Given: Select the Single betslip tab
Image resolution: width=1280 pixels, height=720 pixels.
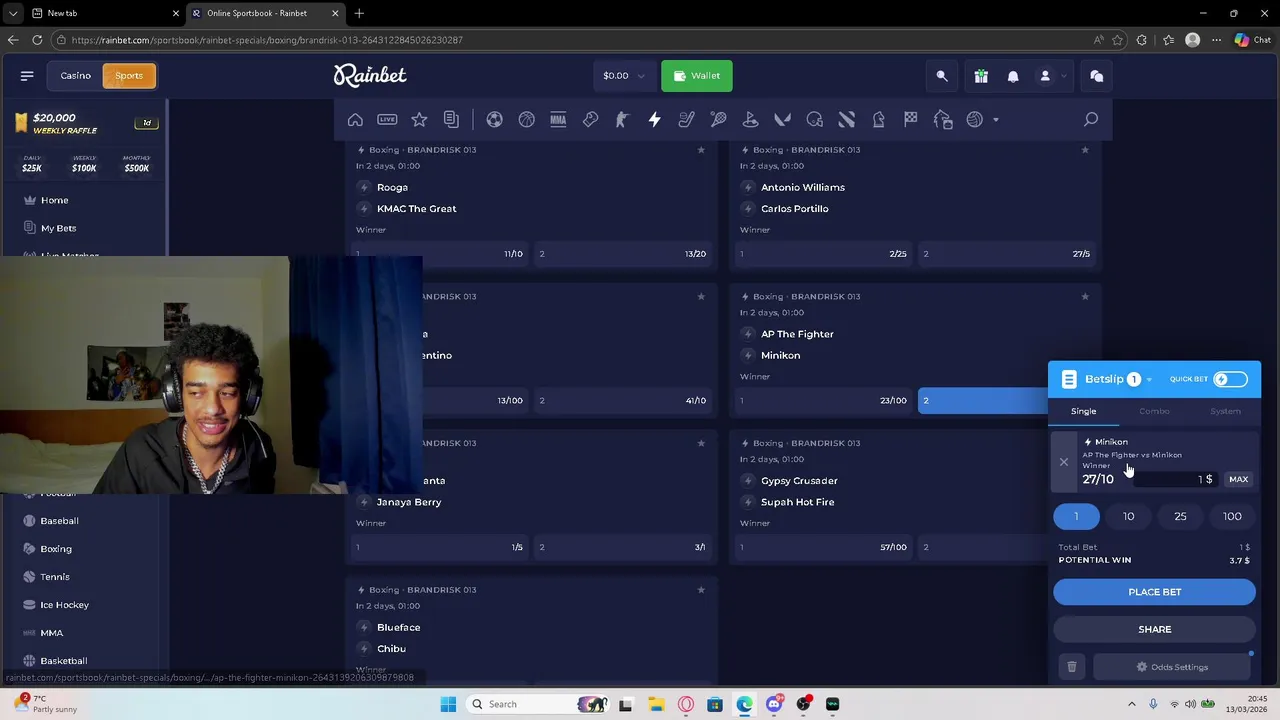Looking at the screenshot, I should 1084,411.
